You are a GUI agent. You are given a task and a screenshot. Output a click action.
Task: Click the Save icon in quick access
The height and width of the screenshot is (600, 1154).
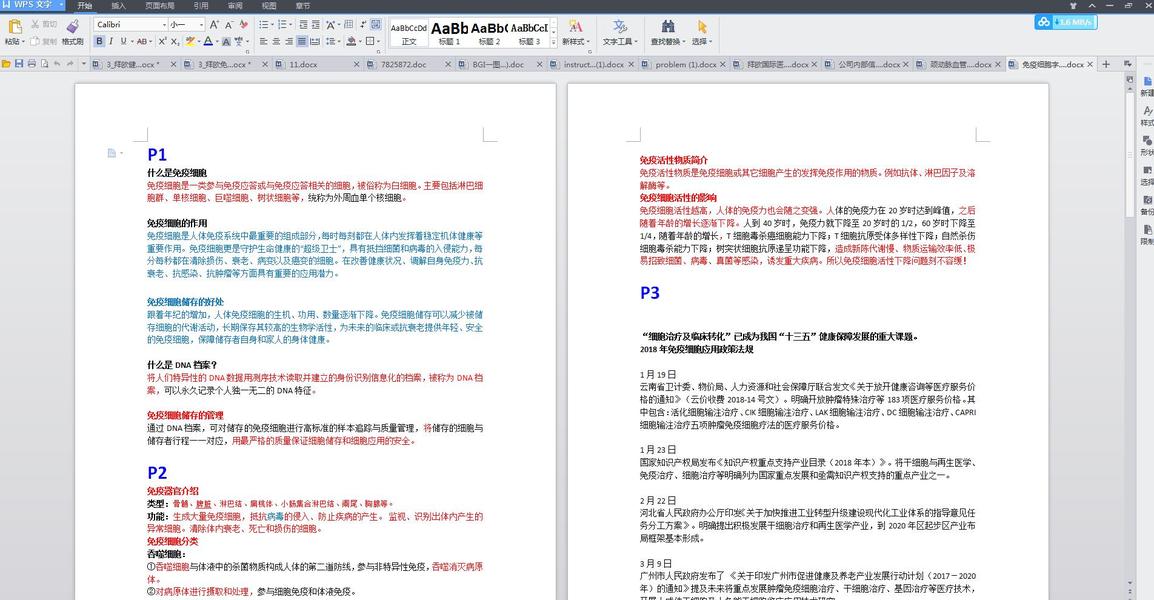(18, 64)
